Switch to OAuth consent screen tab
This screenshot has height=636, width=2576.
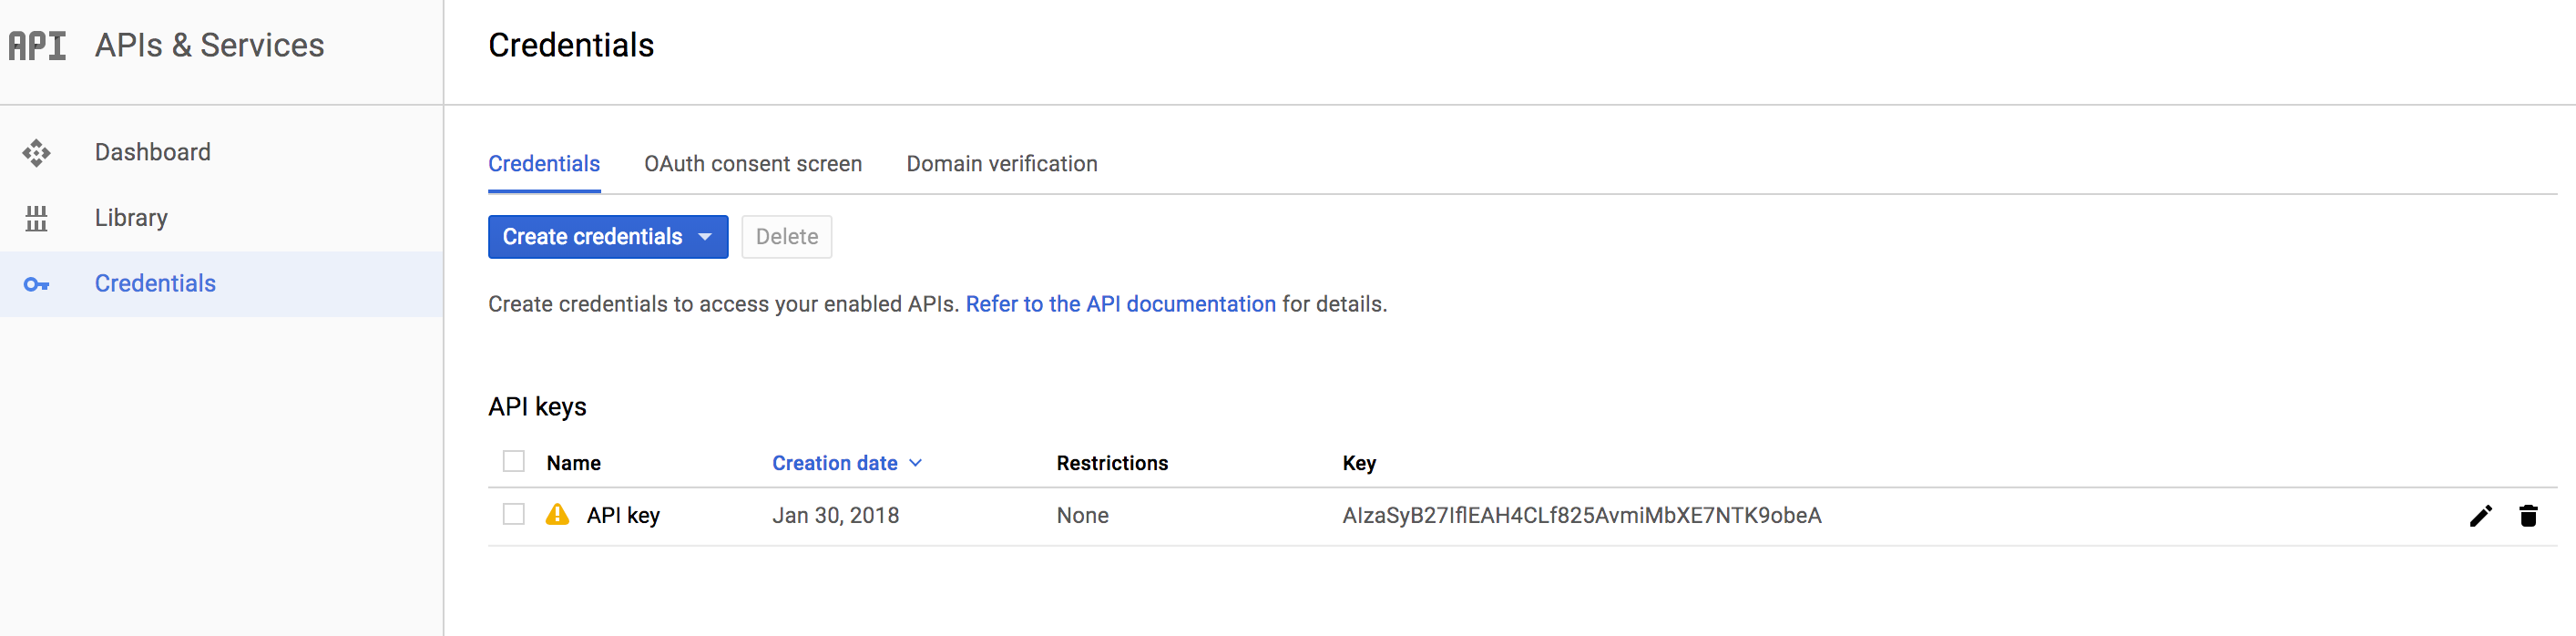point(752,164)
